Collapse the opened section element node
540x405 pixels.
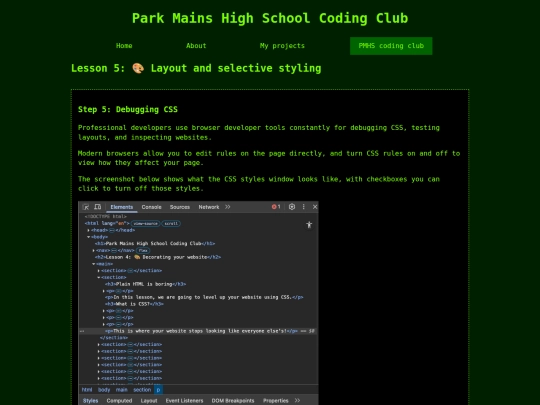point(99,277)
